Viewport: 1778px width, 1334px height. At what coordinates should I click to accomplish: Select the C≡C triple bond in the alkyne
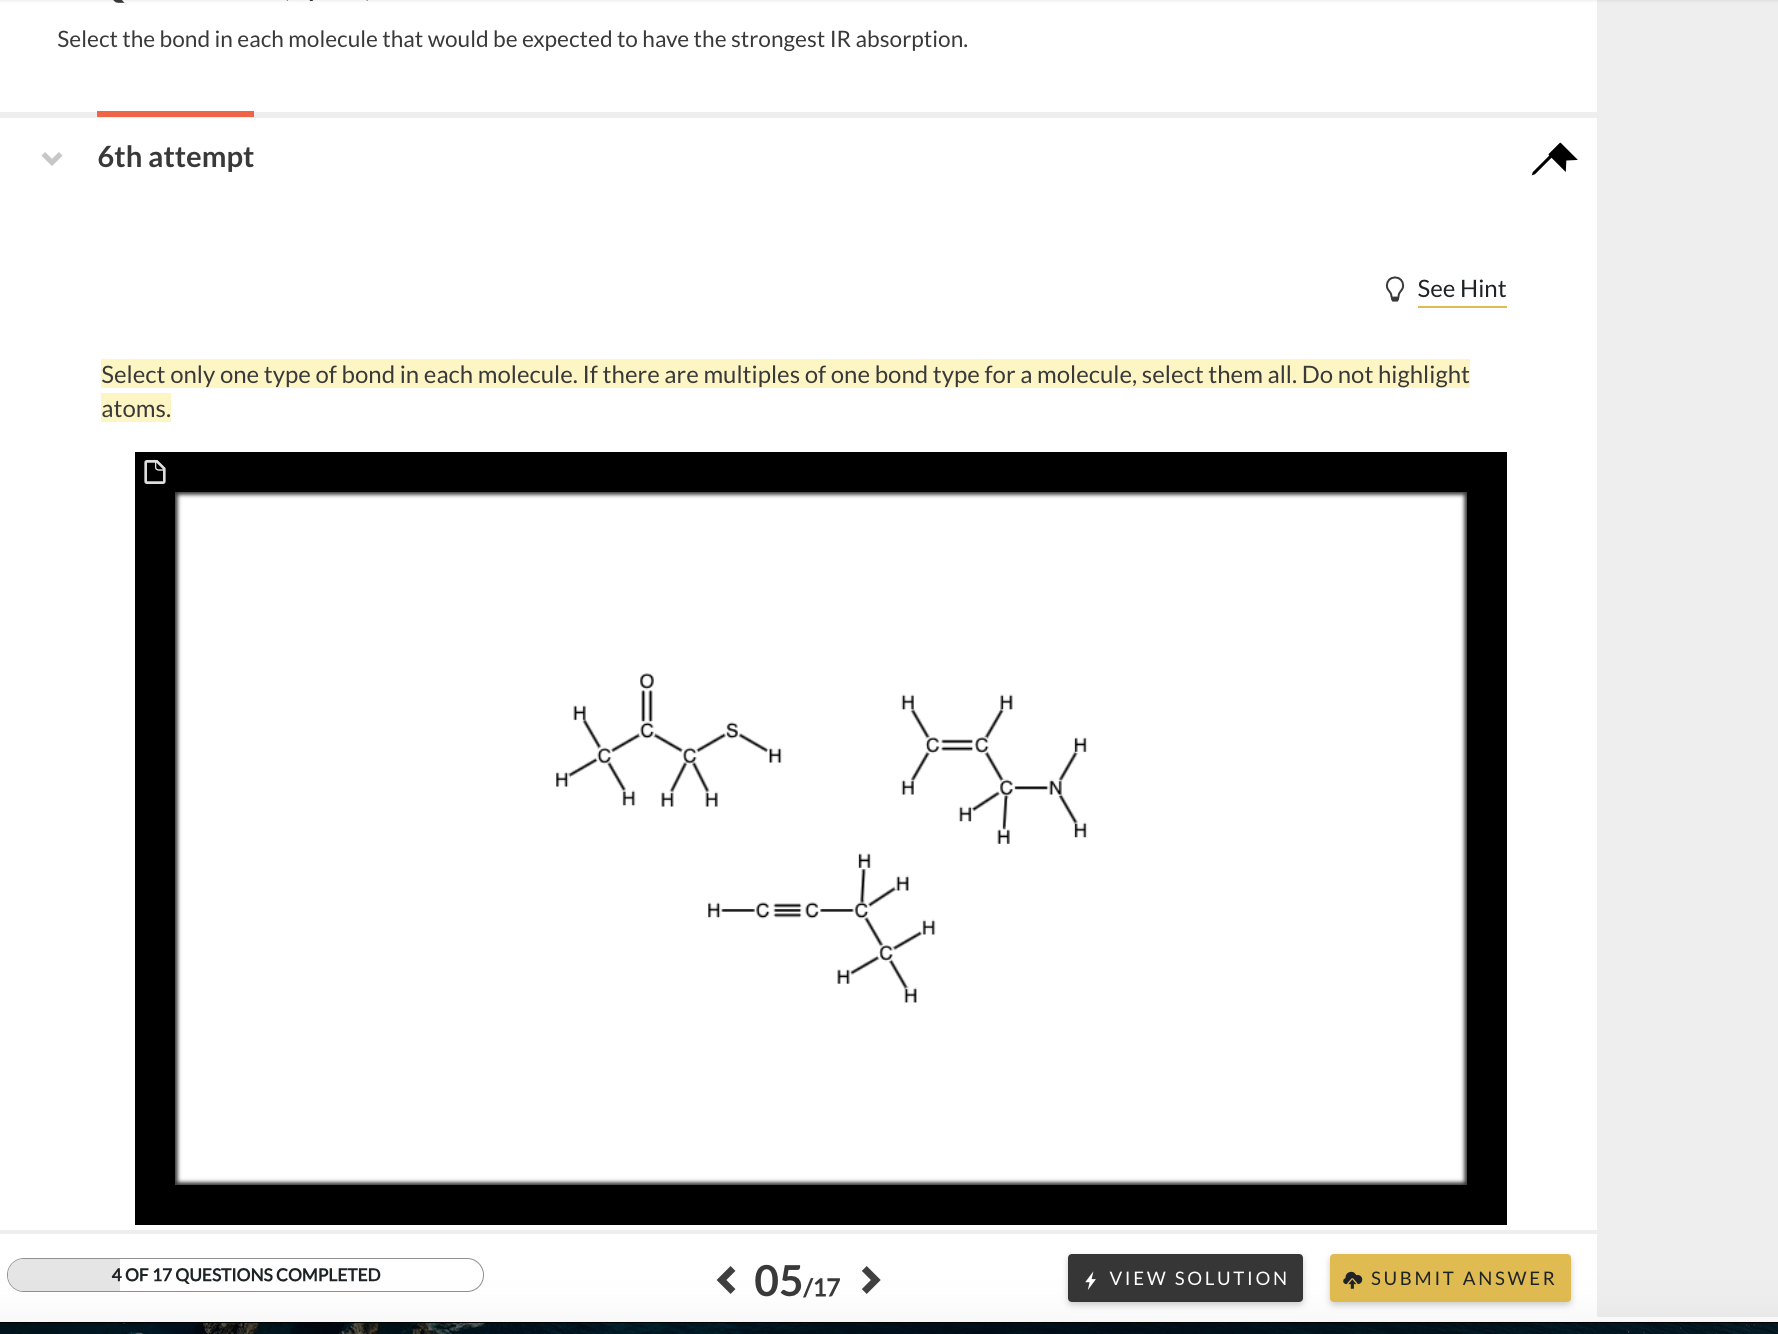point(789,910)
